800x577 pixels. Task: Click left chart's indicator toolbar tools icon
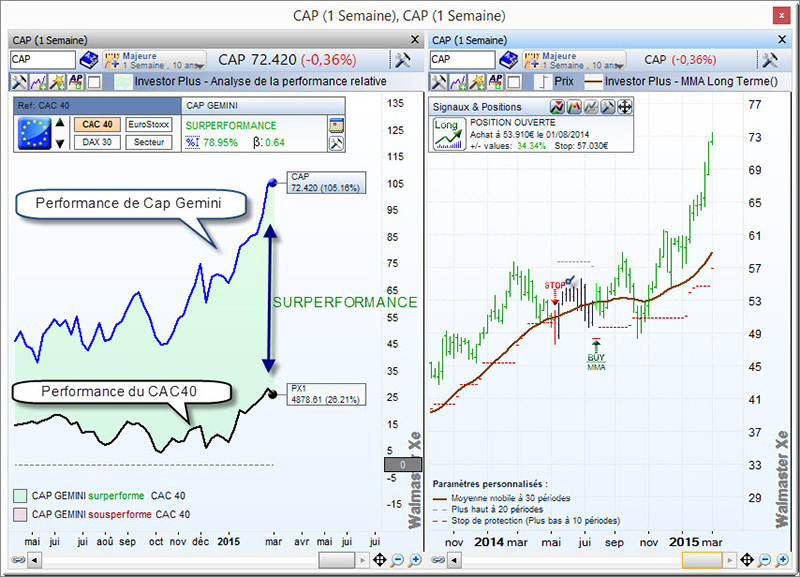(19, 82)
